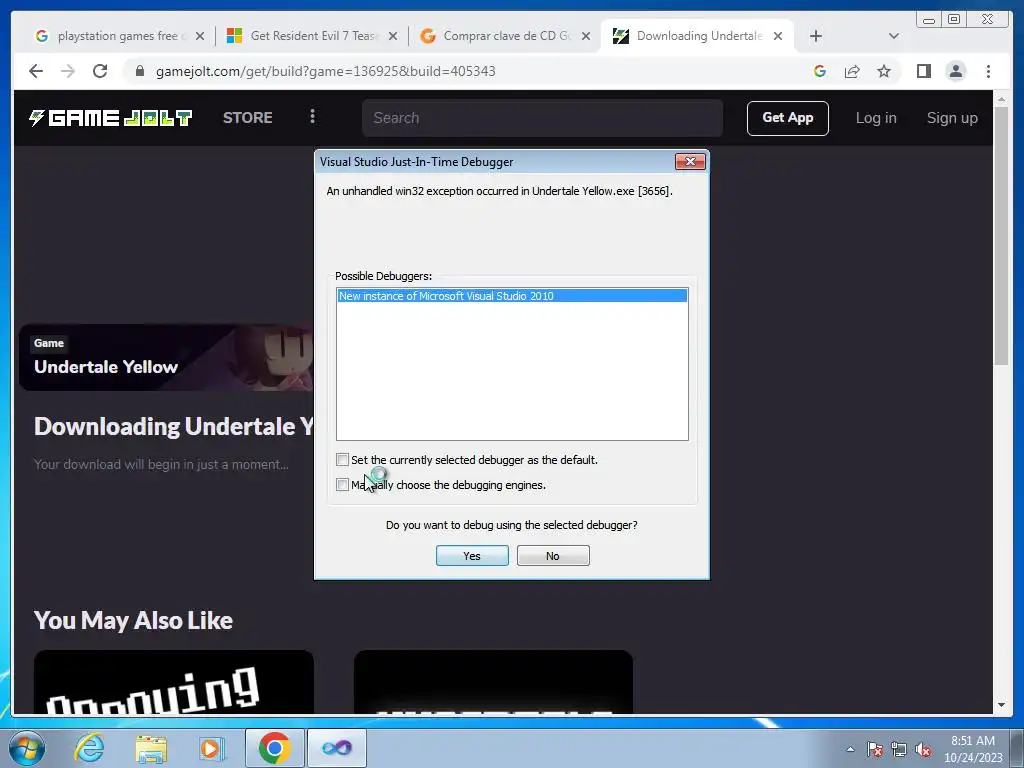Launch Internet Explorer from taskbar
This screenshot has height=768, width=1024.
(89, 748)
